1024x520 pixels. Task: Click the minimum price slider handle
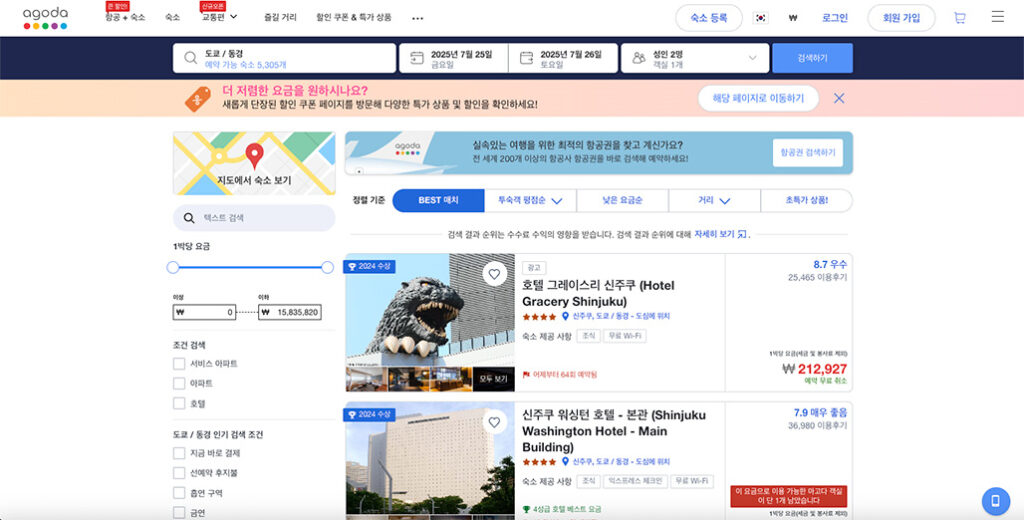173,267
